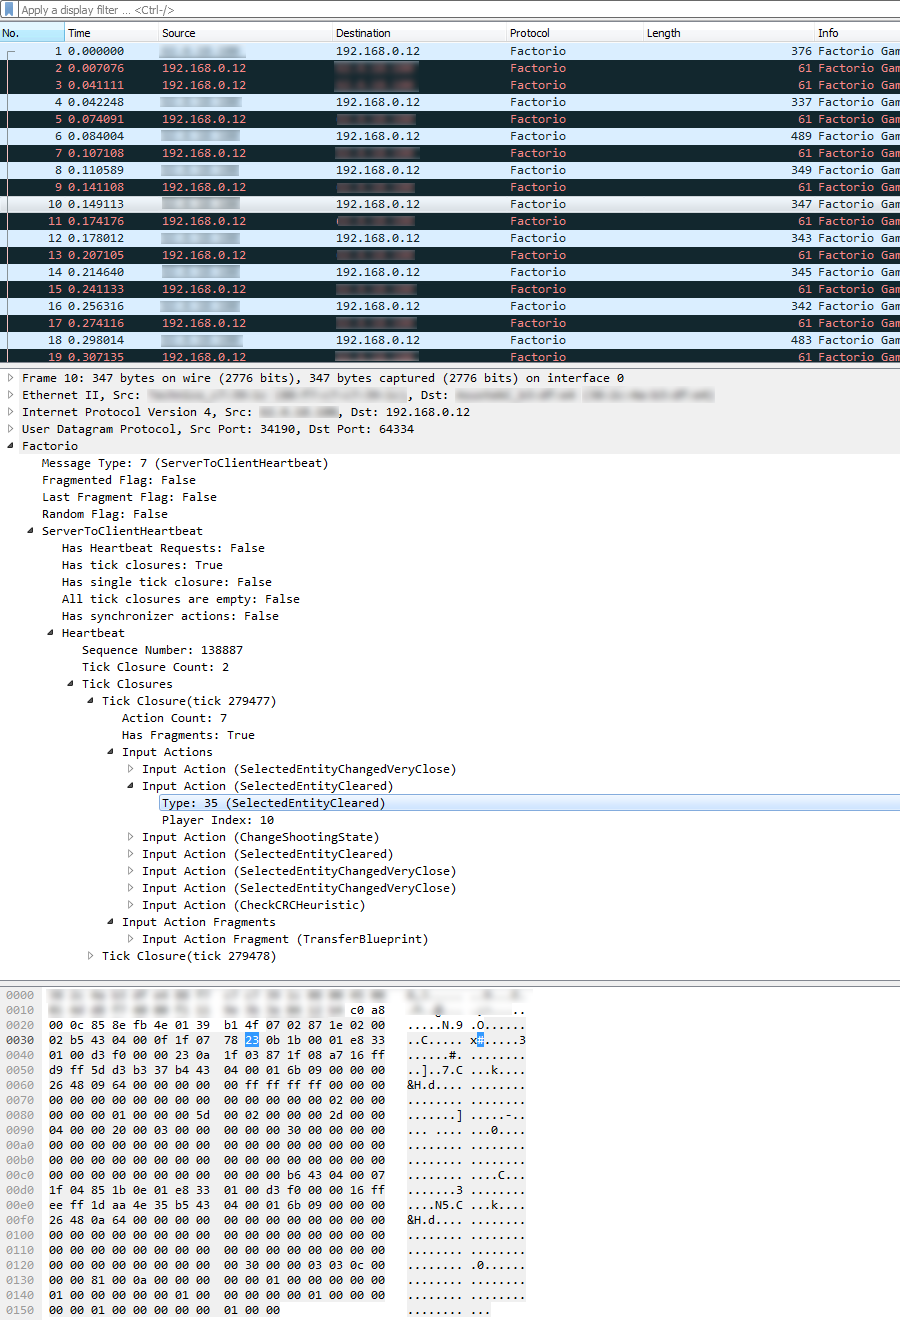Screen dimensions: 900x1320
Task: Sort by the Length column header
Action: tap(729, 33)
